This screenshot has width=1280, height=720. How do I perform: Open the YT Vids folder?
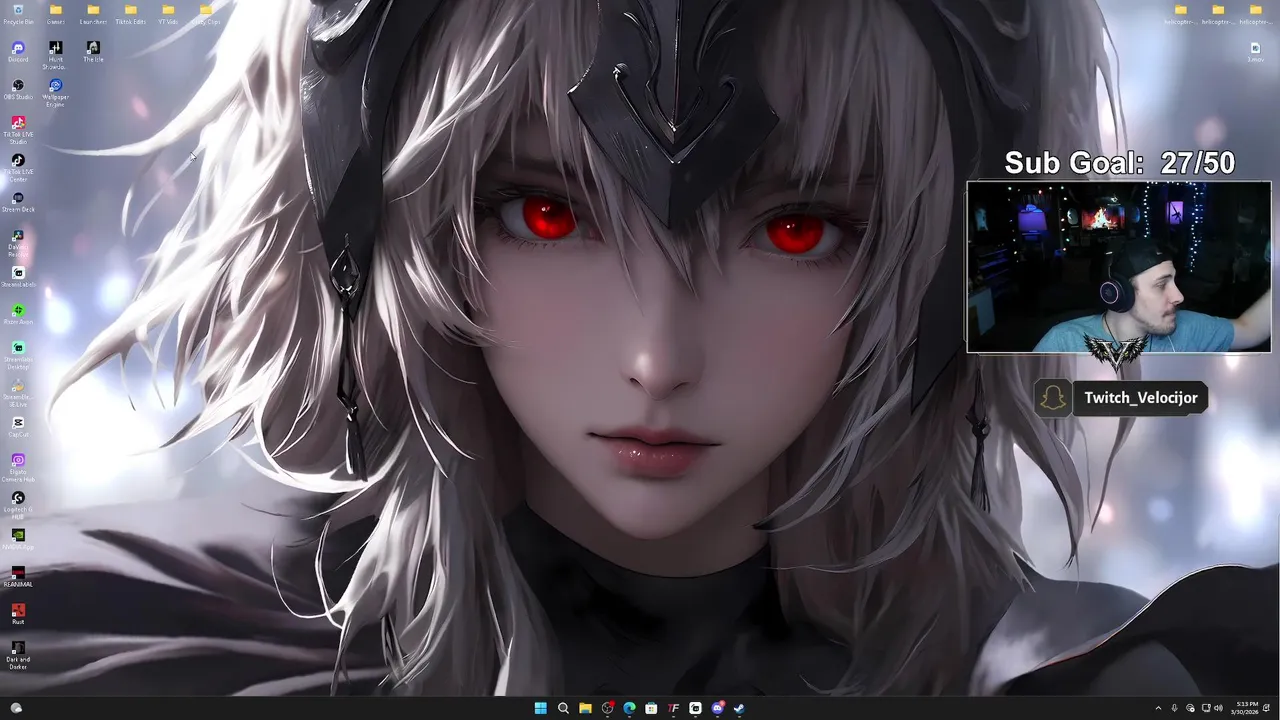click(x=168, y=14)
